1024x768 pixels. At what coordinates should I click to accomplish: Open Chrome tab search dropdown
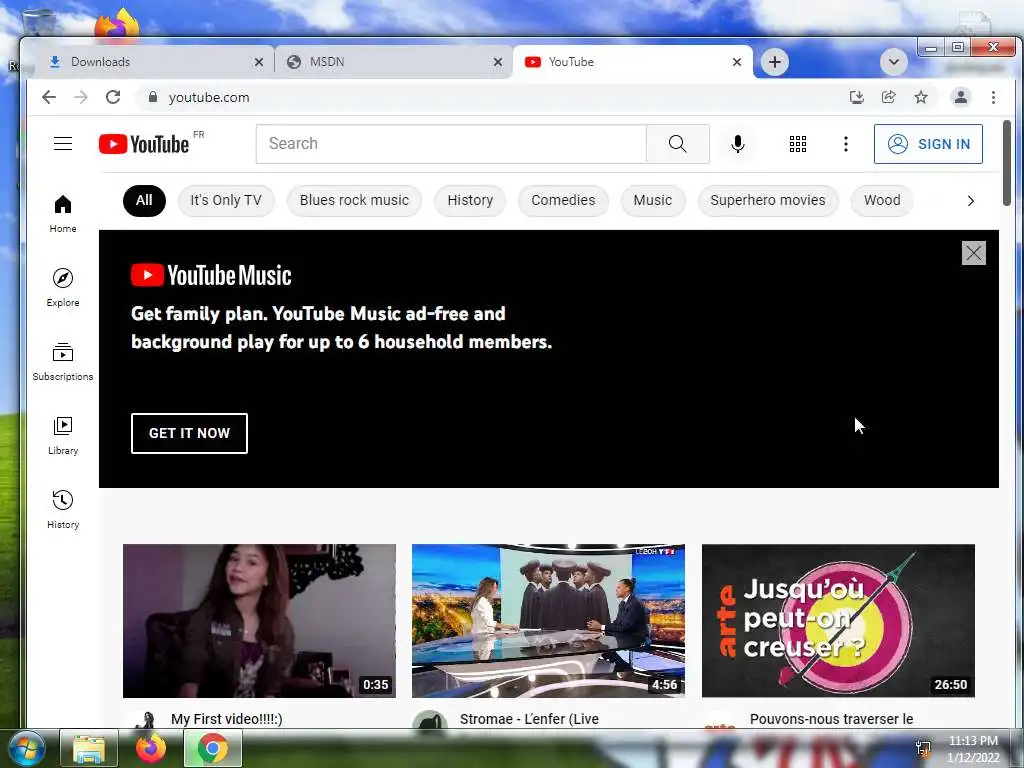point(893,62)
